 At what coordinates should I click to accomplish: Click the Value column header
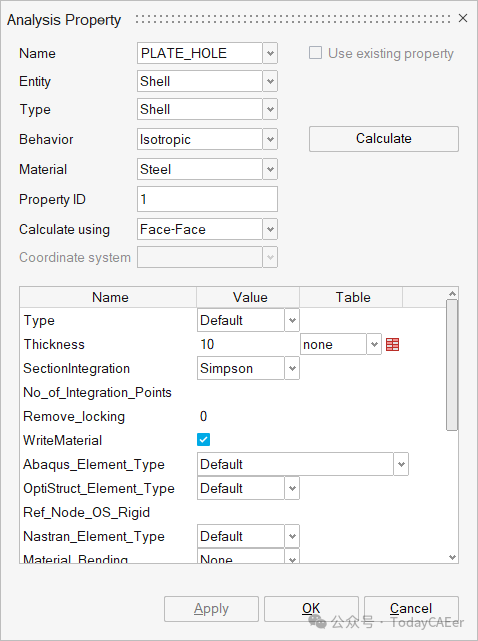click(248, 297)
